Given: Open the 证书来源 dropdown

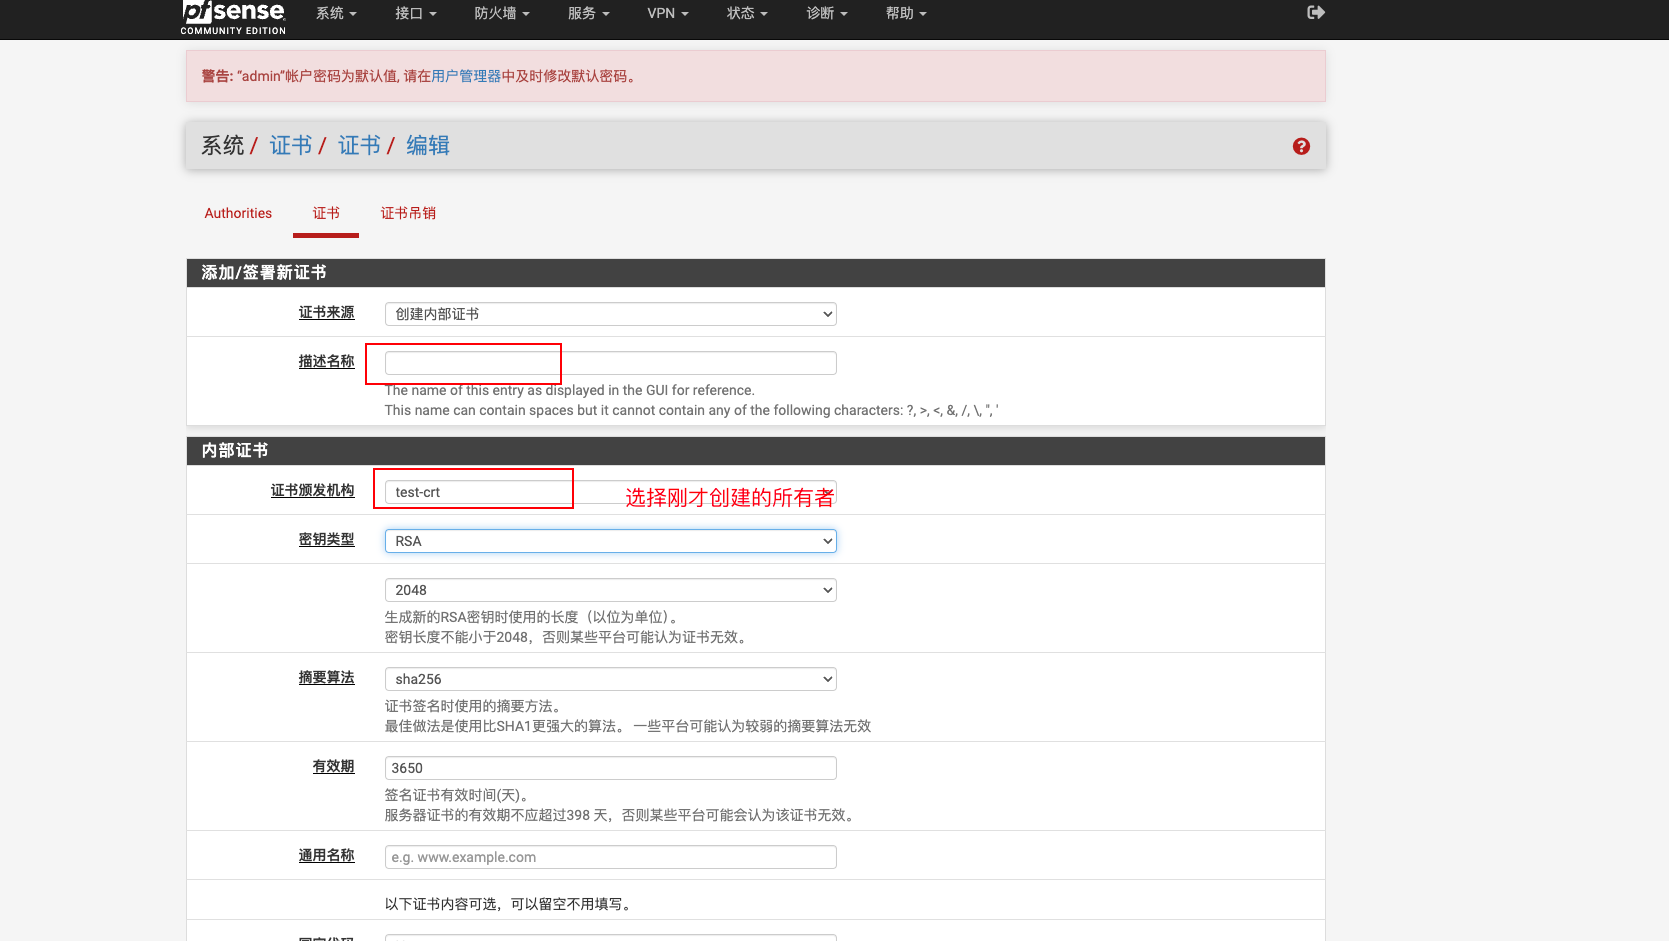Looking at the screenshot, I should point(610,314).
